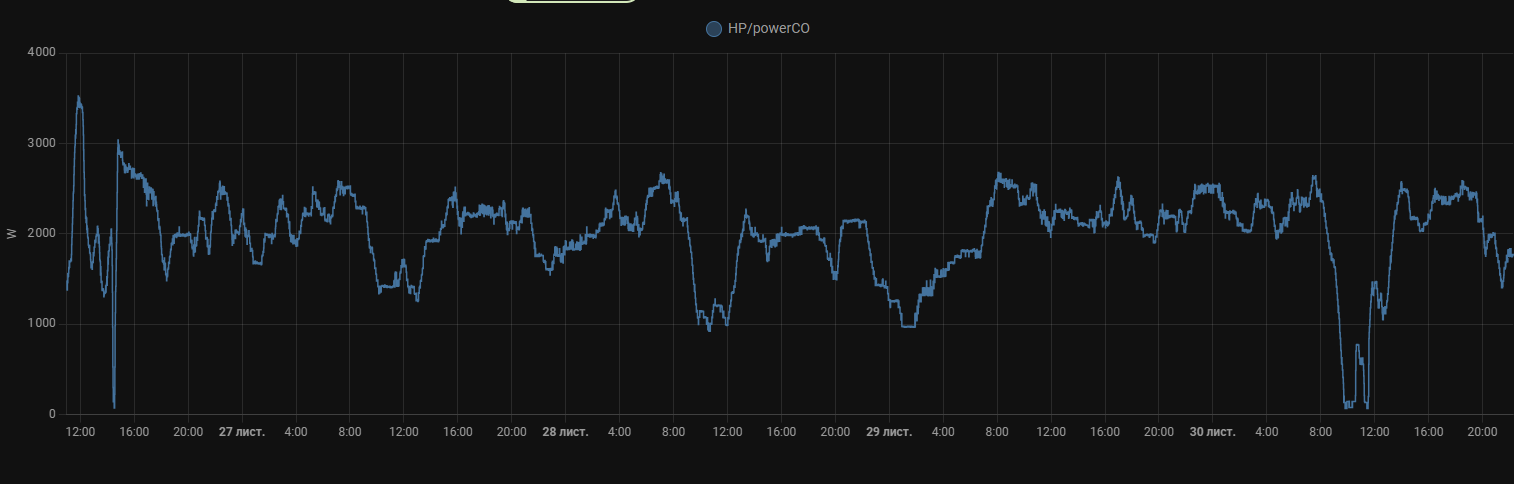Click the 1000 value on the Y axis
Screen dimensions: 1514x484
tap(42, 324)
